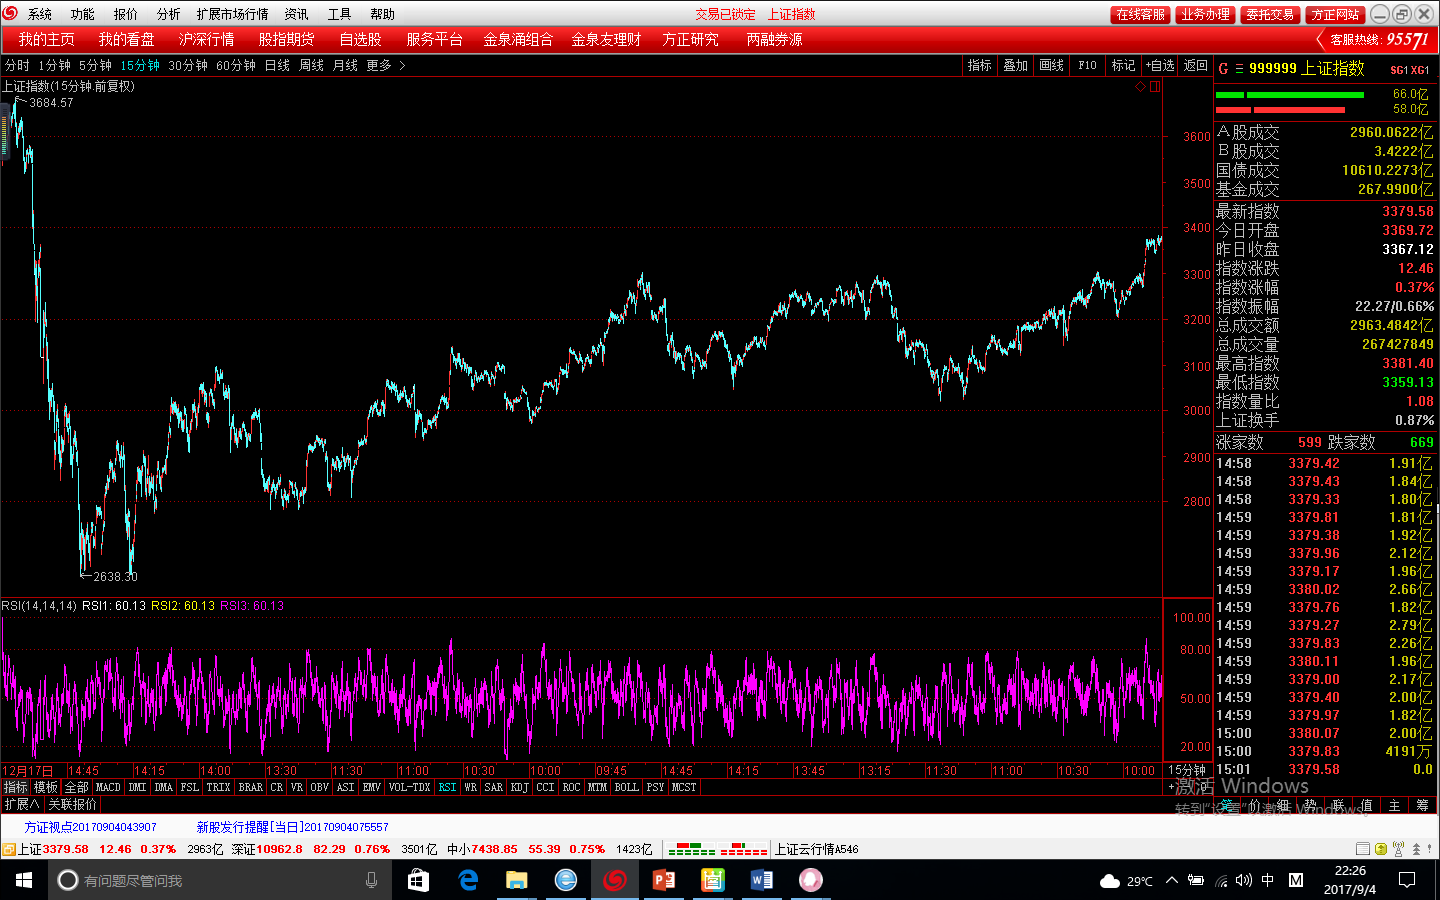Open Microsoft Store from the taskbar
The width and height of the screenshot is (1440, 900).
click(418, 880)
